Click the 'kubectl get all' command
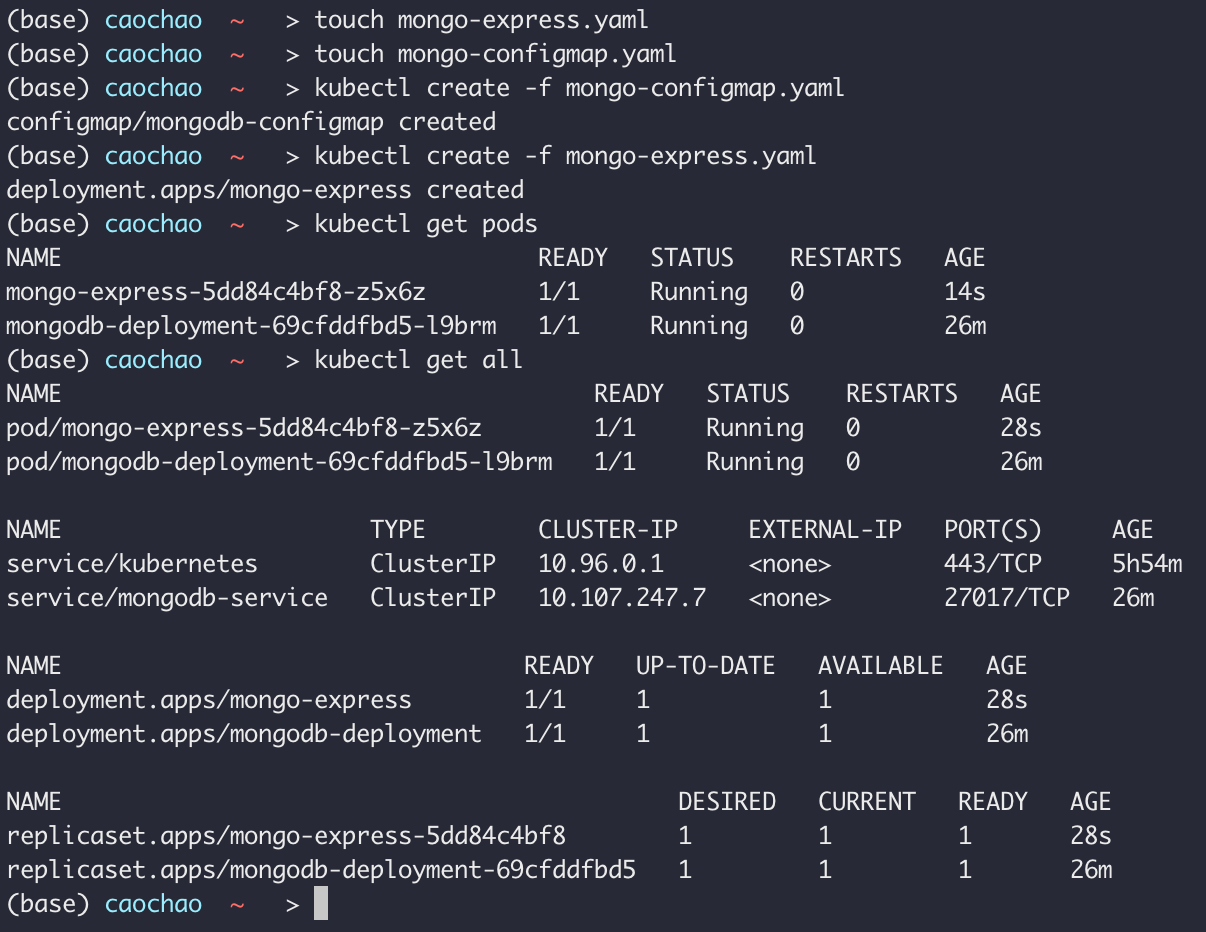Image resolution: width=1206 pixels, height=932 pixels. (x=418, y=360)
